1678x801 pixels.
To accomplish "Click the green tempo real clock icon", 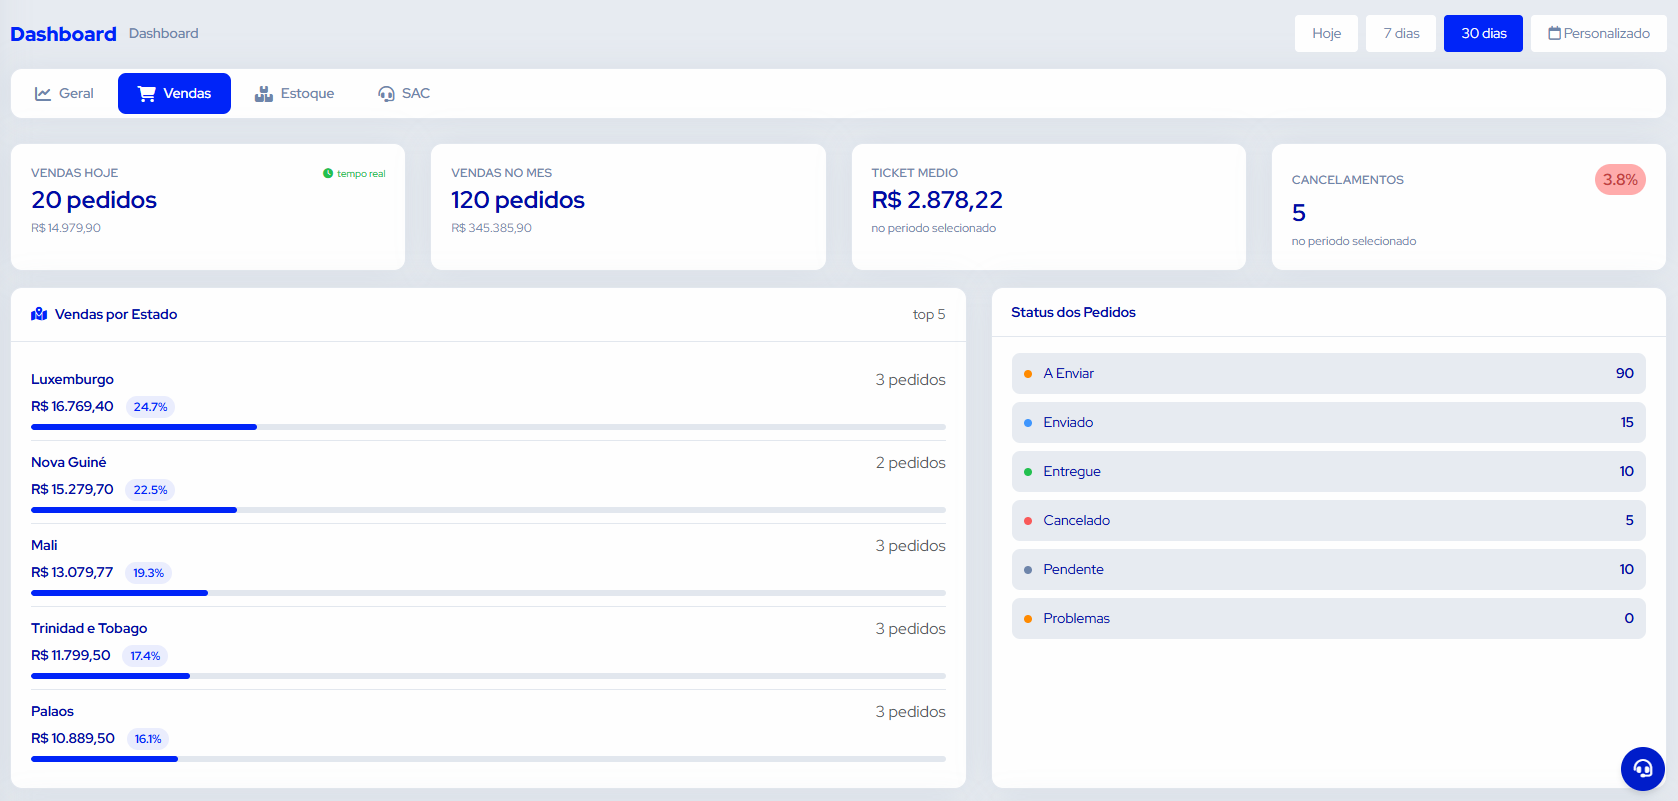I will 328,173.
